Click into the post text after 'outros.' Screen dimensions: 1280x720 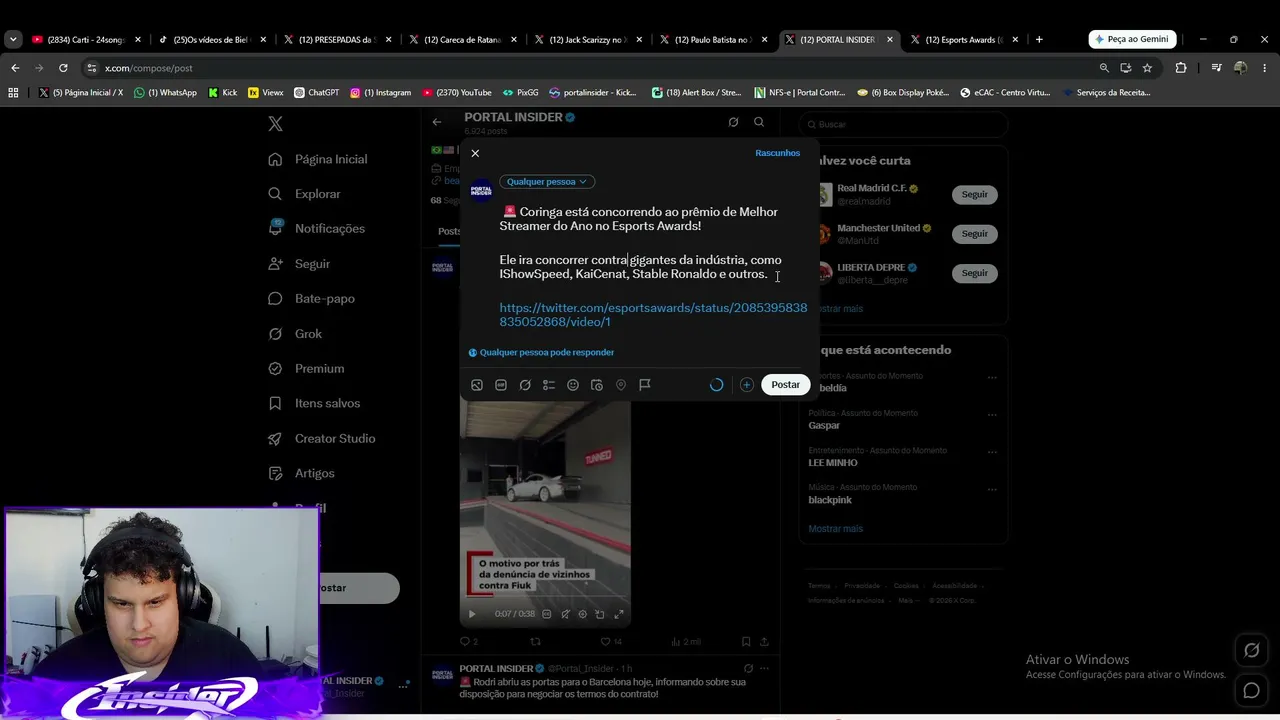pyautogui.click(x=770, y=274)
